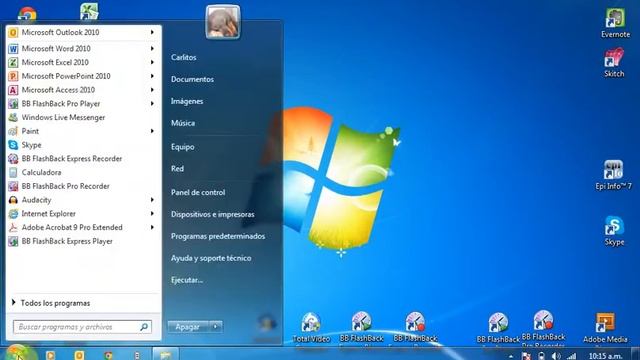
Task: Expand BB FlashBack Pro Player jump list arrow
Action: pyautogui.click(x=152, y=104)
